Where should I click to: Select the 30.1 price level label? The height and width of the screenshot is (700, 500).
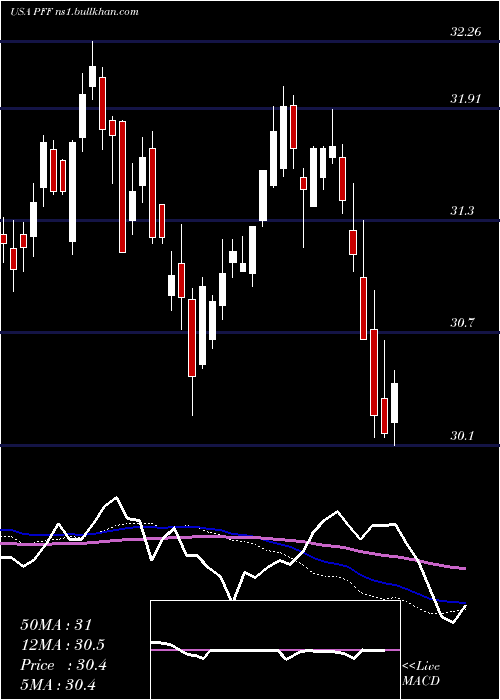pyautogui.click(x=462, y=435)
